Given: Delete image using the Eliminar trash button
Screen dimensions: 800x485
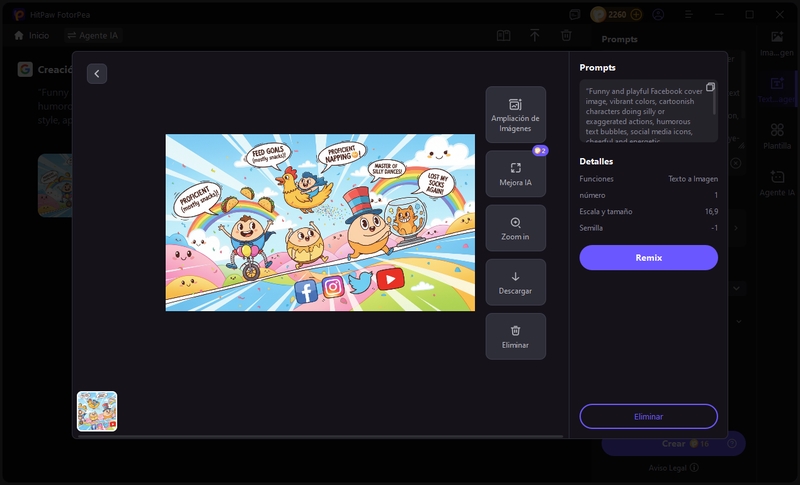Looking at the screenshot, I should 515,336.
